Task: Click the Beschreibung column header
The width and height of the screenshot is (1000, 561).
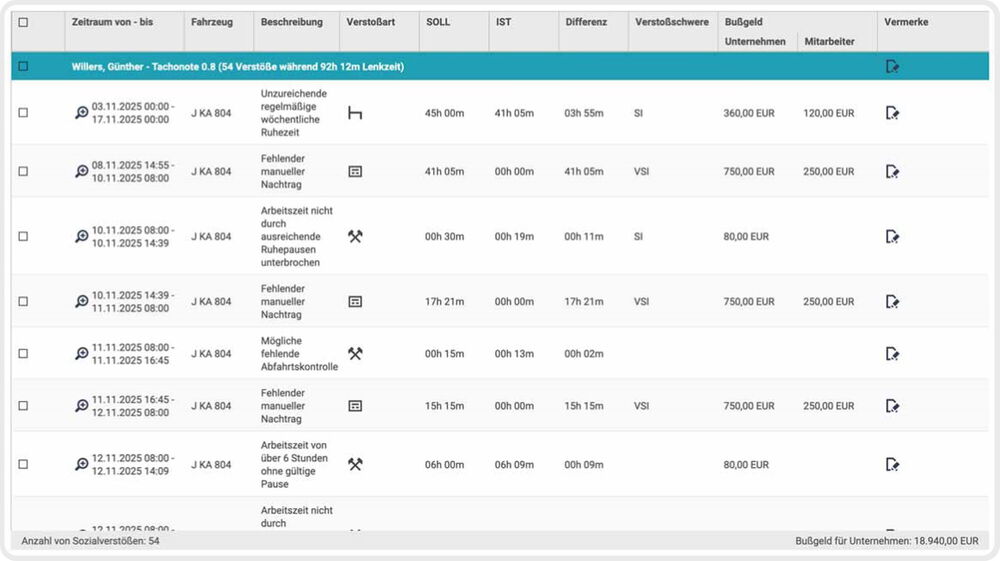Action: tap(291, 22)
